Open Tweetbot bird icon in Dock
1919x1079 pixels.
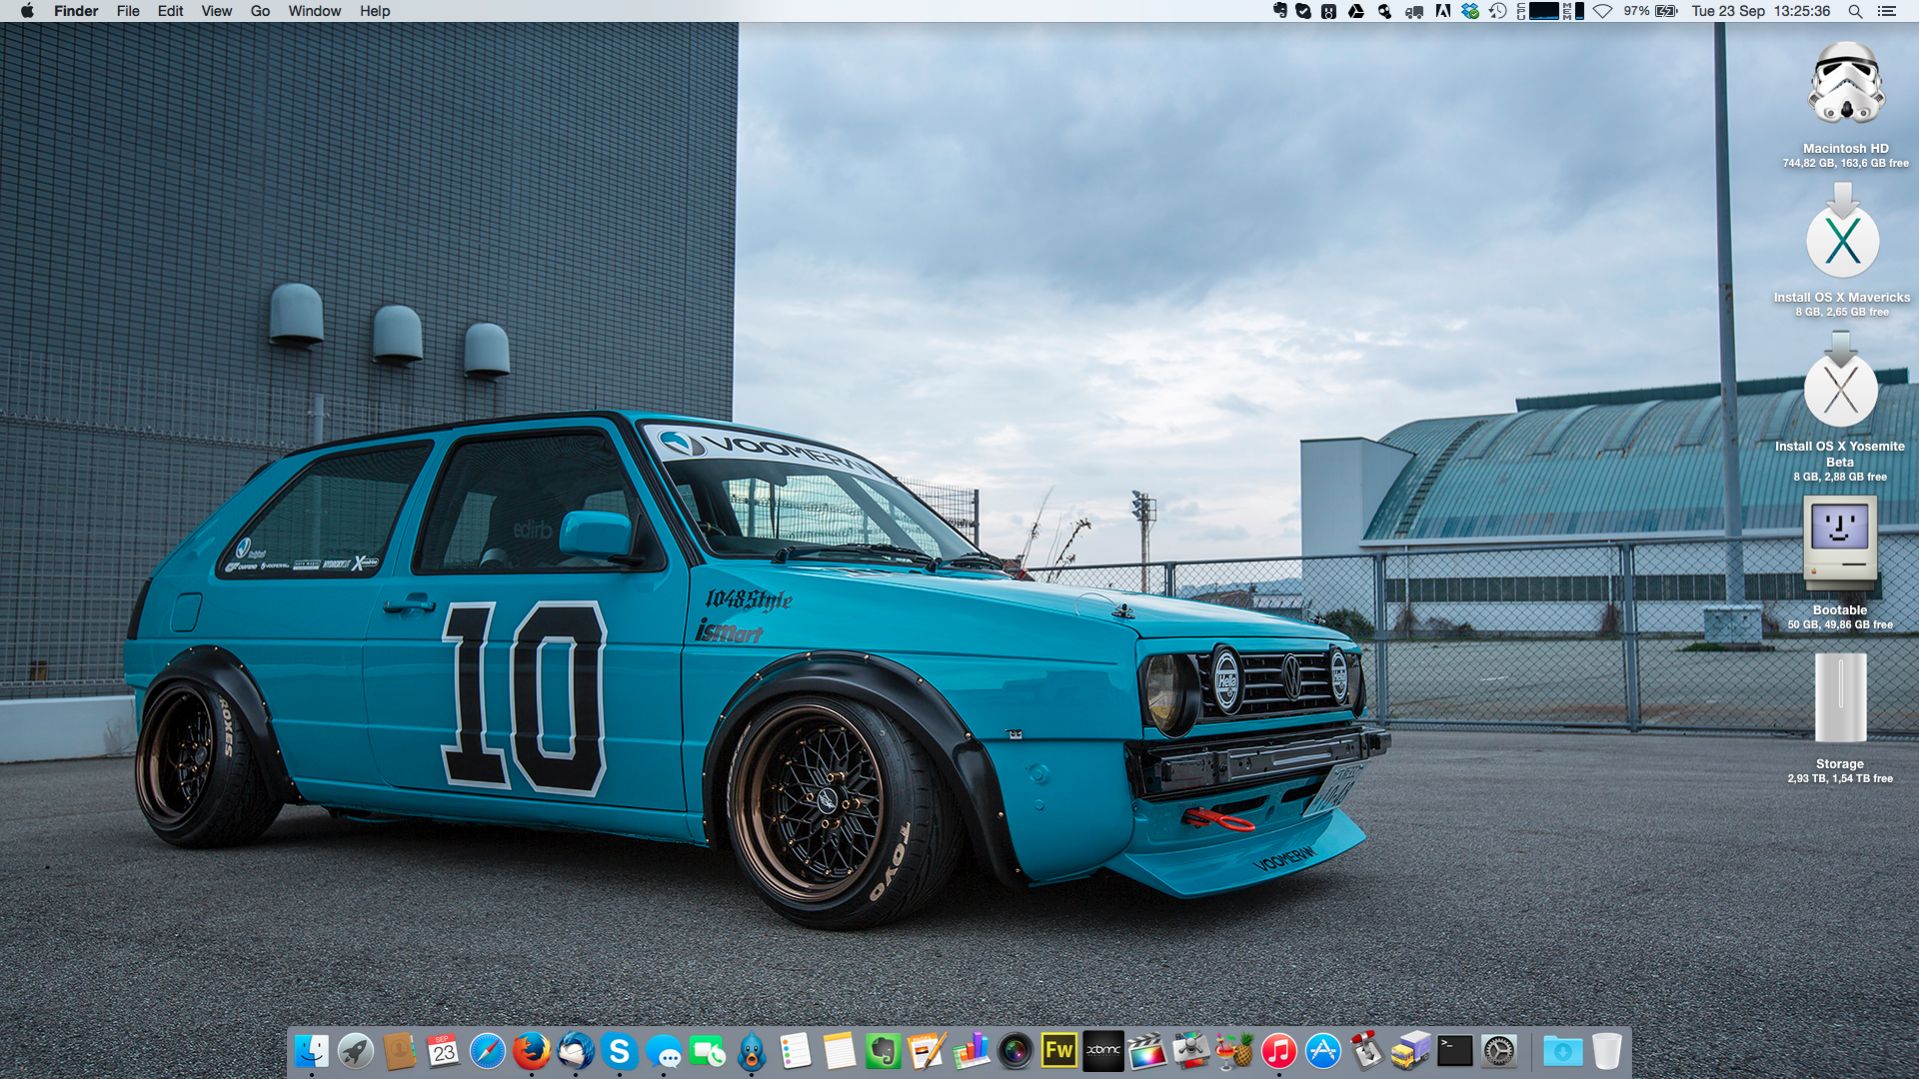tap(751, 1051)
